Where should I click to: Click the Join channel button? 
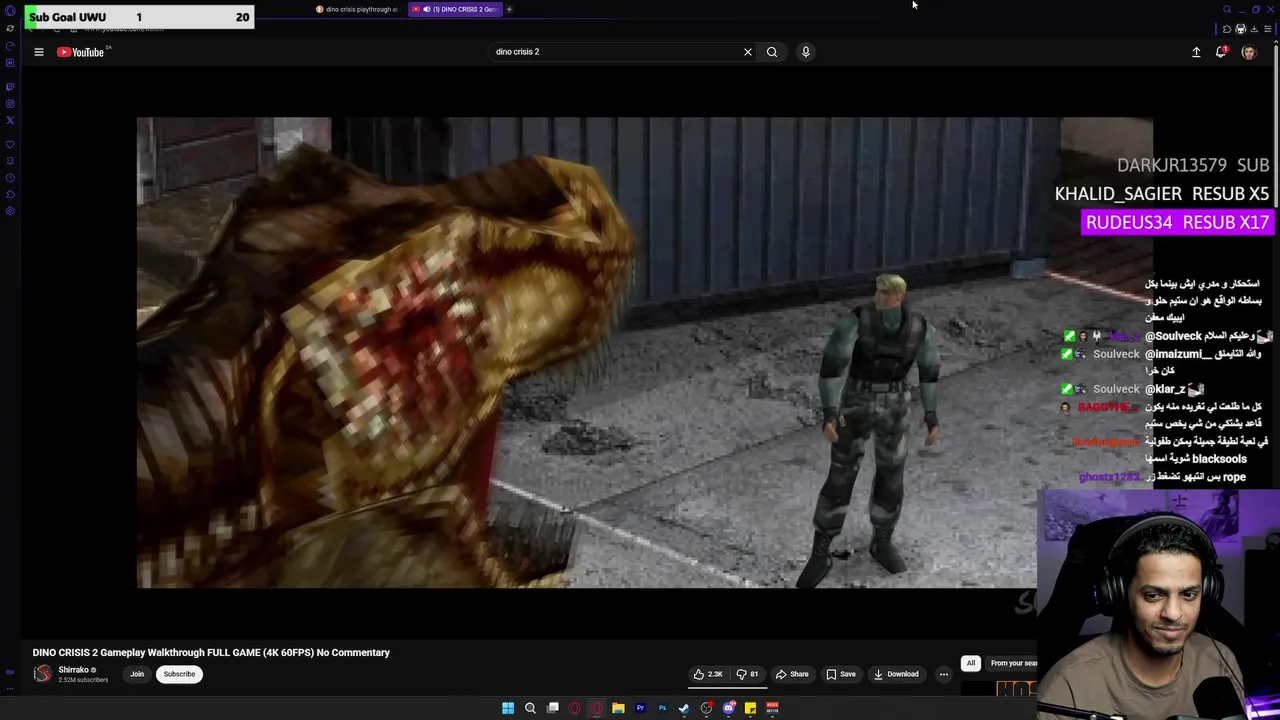pyautogui.click(x=137, y=674)
